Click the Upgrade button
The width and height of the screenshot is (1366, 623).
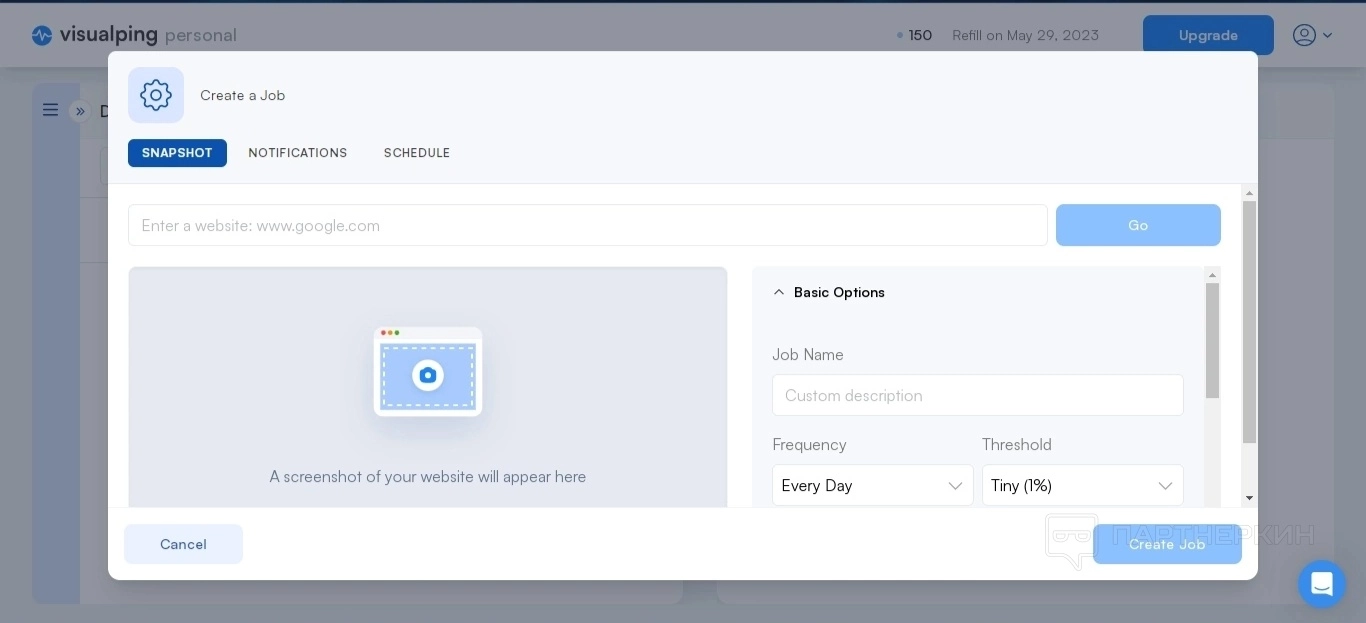1208,35
